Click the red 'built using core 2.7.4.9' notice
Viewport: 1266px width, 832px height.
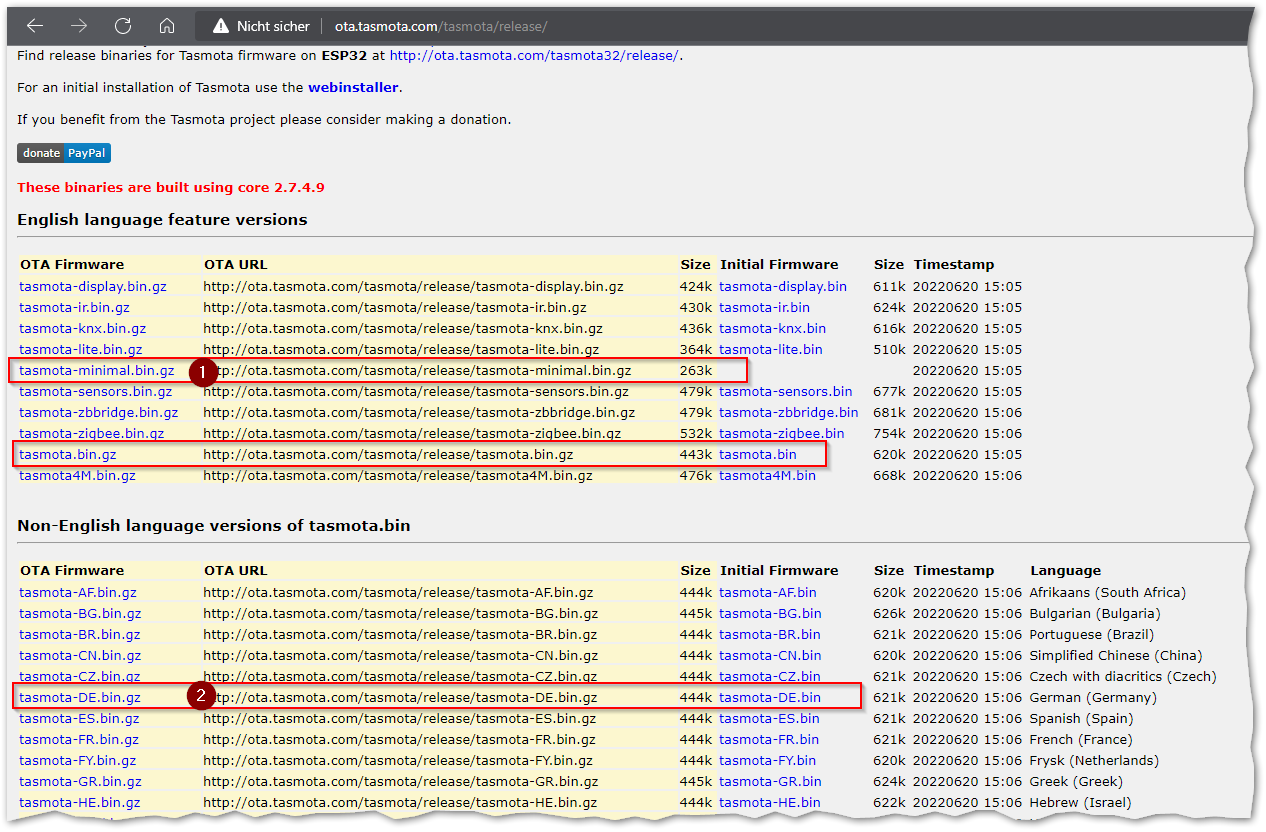[171, 187]
